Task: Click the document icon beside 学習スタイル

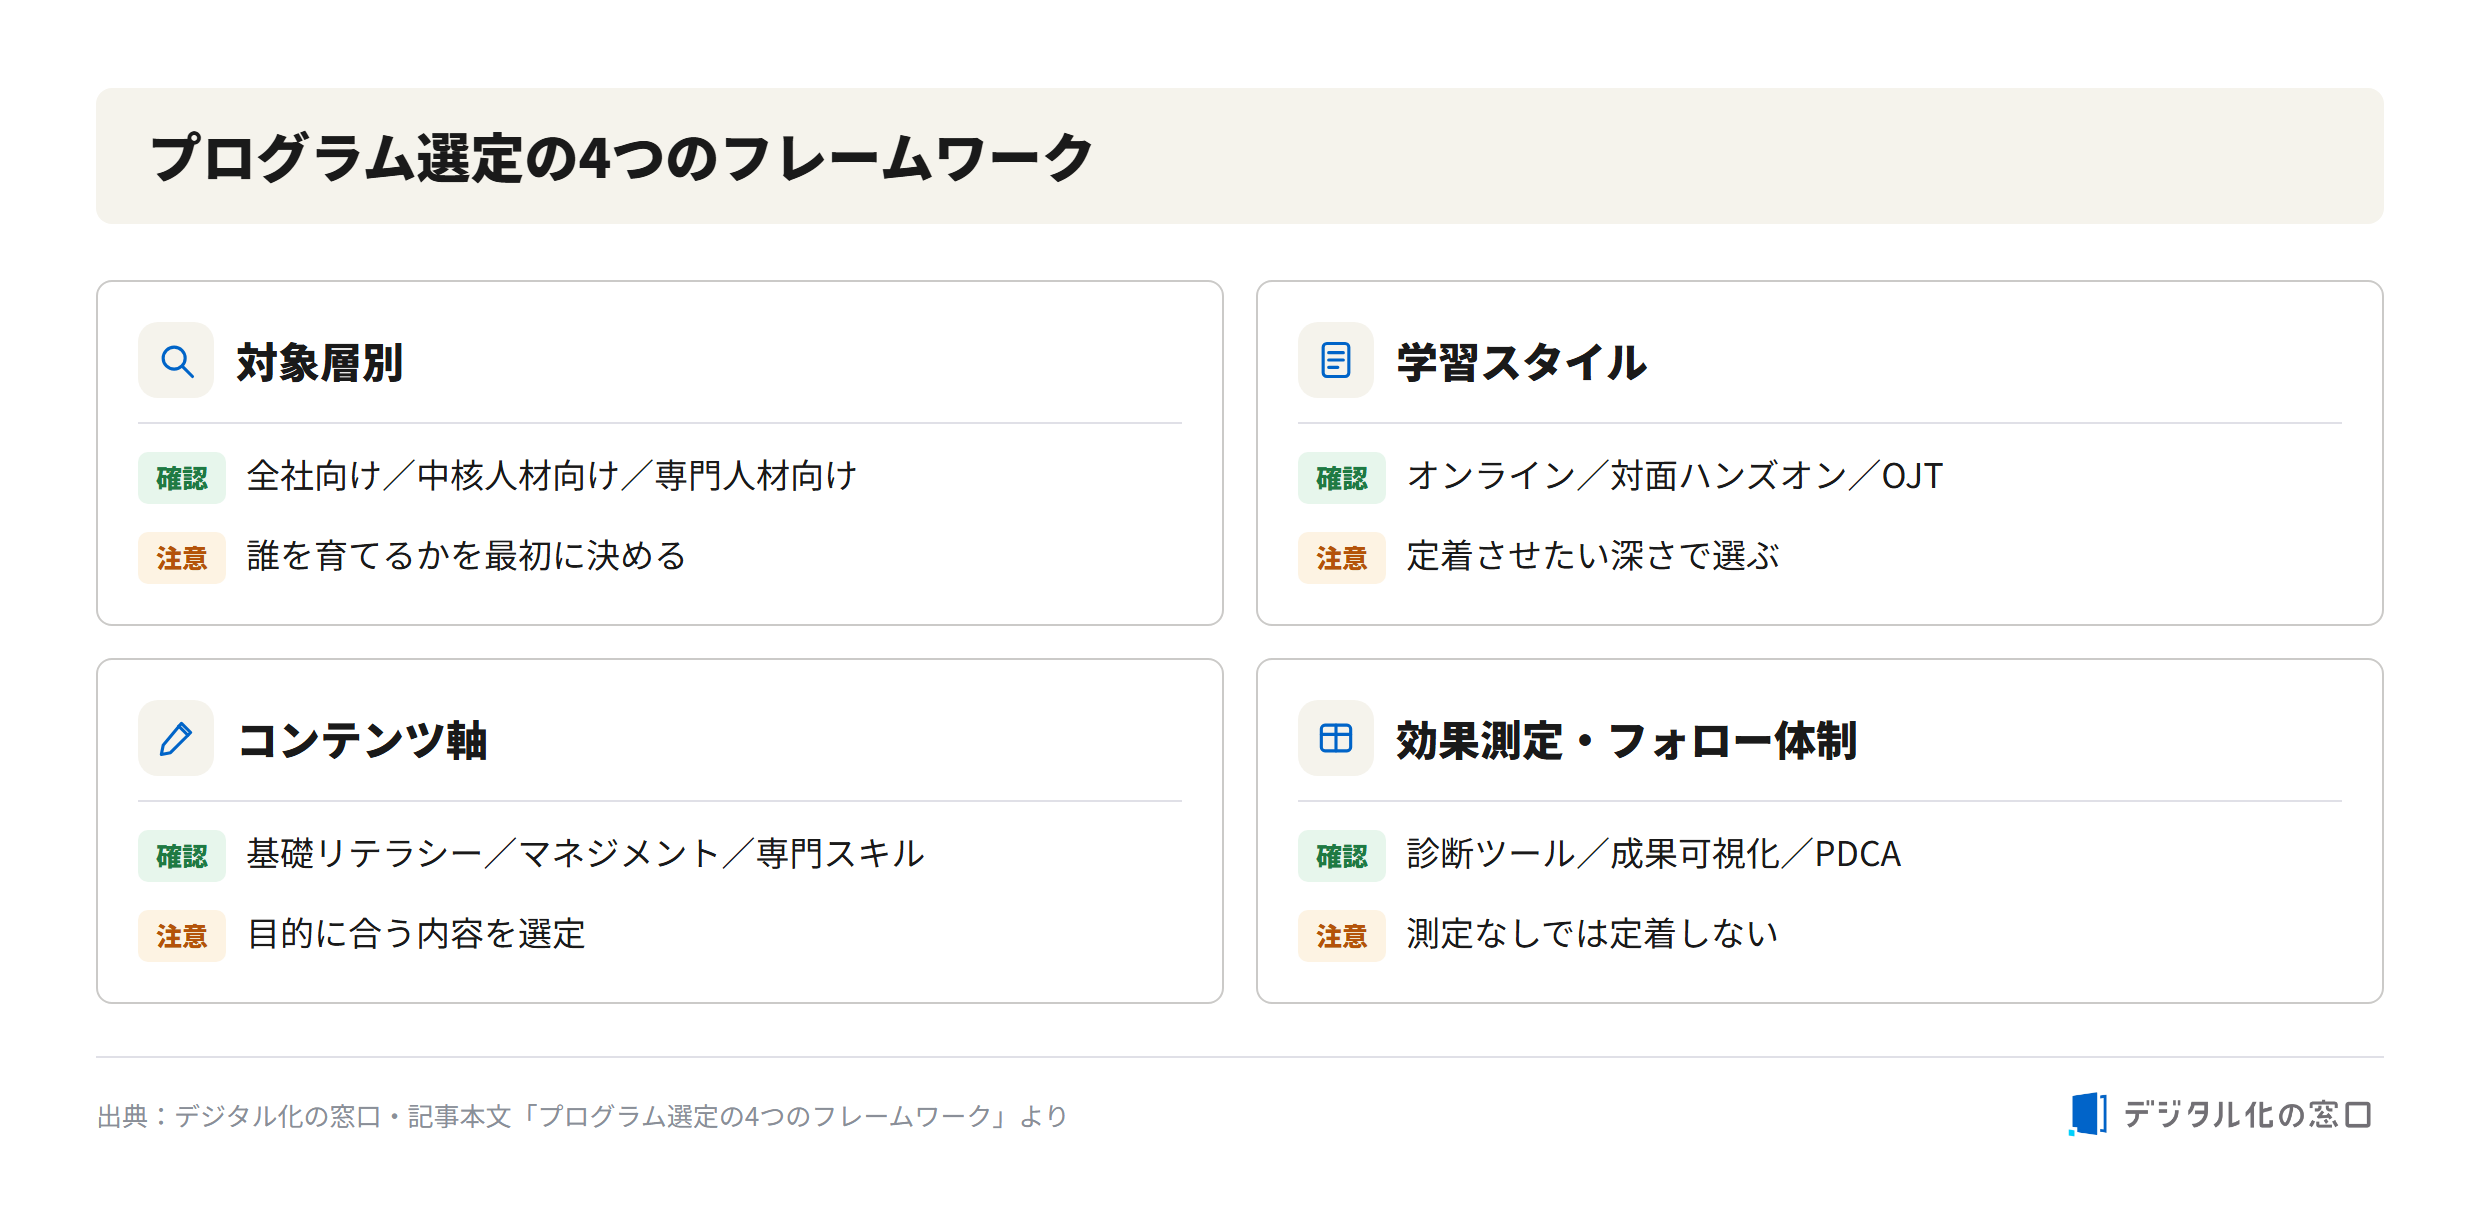Action: (x=1336, y=360)
